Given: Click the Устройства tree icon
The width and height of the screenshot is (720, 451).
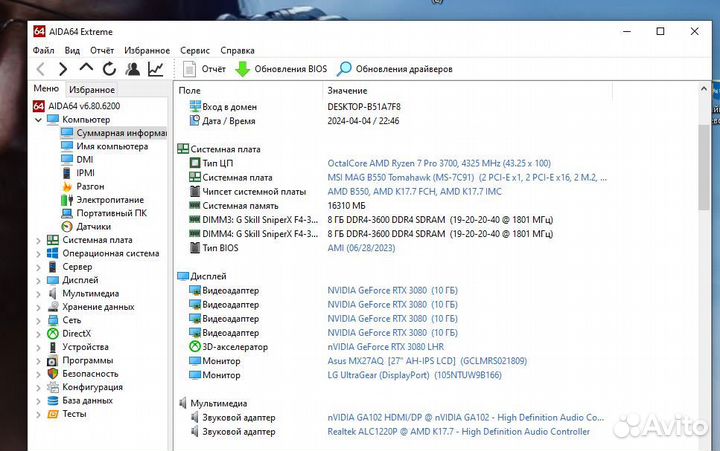Looking at the screenshot, I should click(53, 347).
